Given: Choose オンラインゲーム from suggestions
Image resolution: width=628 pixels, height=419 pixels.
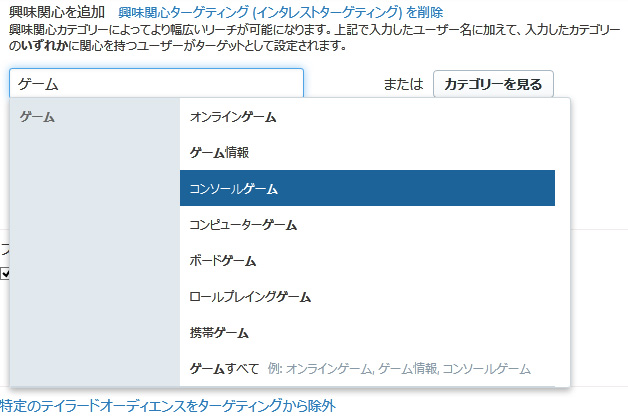Looking at the screenshot, I should (x=367, y=117).
